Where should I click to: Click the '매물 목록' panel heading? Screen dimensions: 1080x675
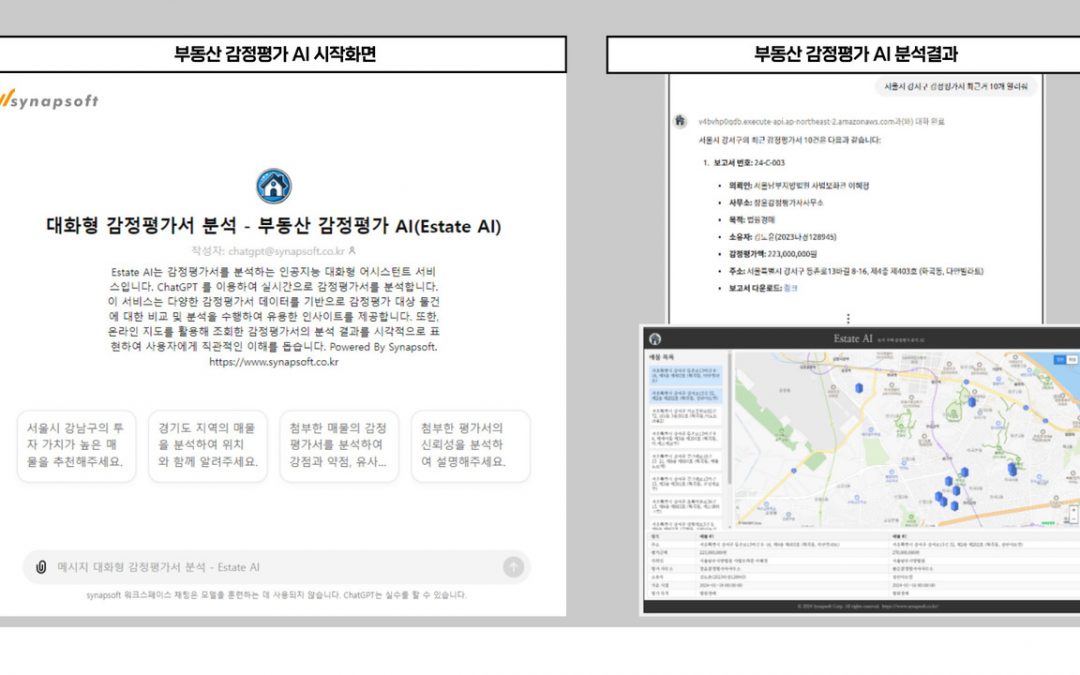pos(661,357)
